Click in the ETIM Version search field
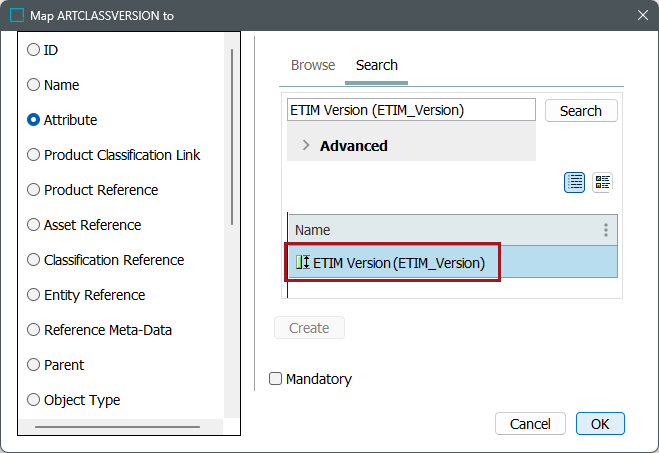This screenshot has height=453, width=659. (x=411, y=110)
